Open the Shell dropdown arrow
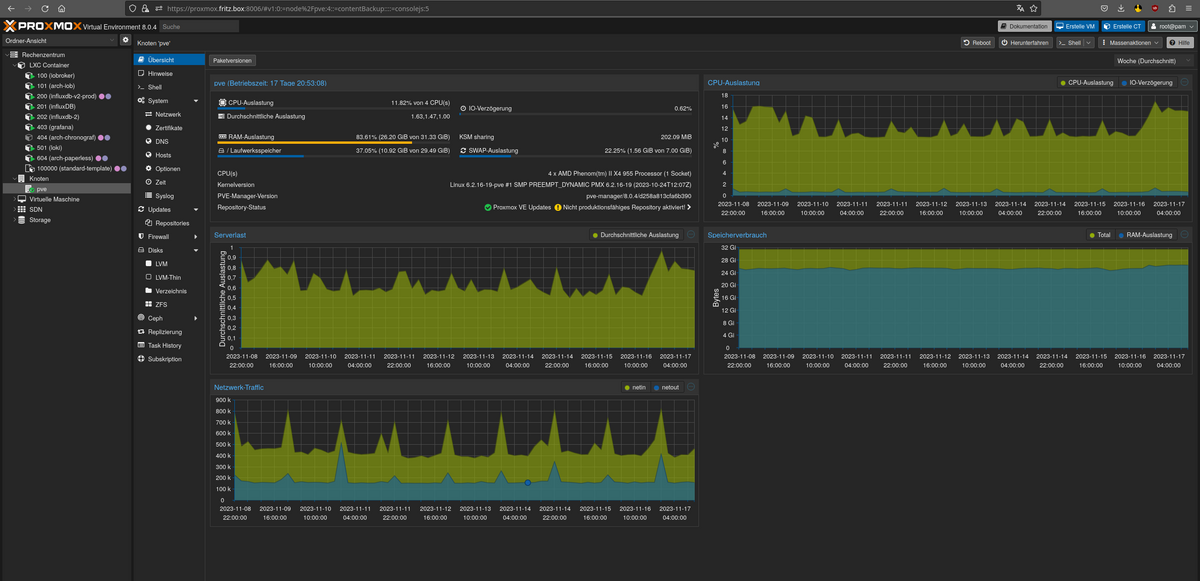1200x581 pixels. [x=1088, y=43]
